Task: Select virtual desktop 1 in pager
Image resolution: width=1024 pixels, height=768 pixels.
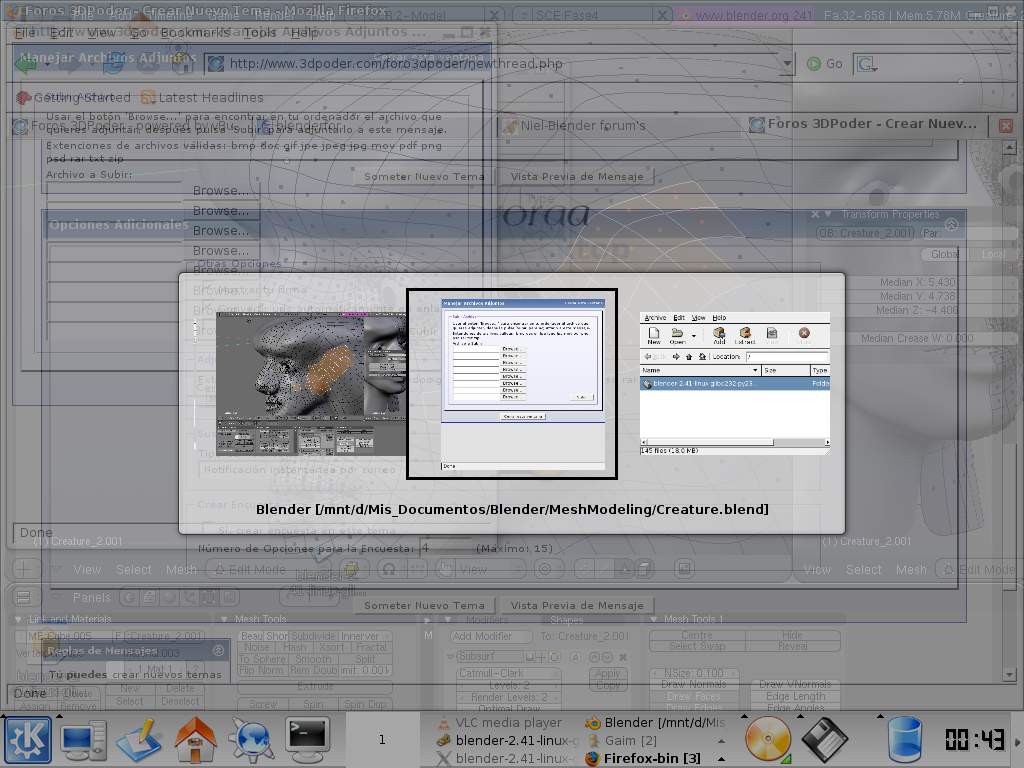Action: (382, 739)
